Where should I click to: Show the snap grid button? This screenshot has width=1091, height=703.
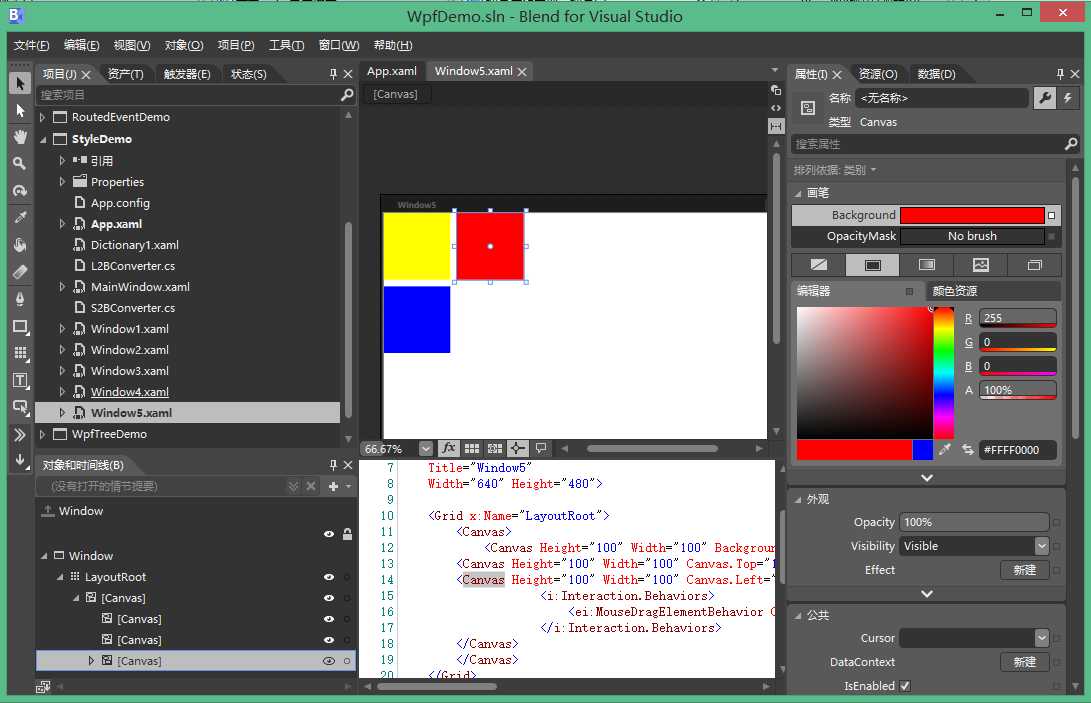472,448
